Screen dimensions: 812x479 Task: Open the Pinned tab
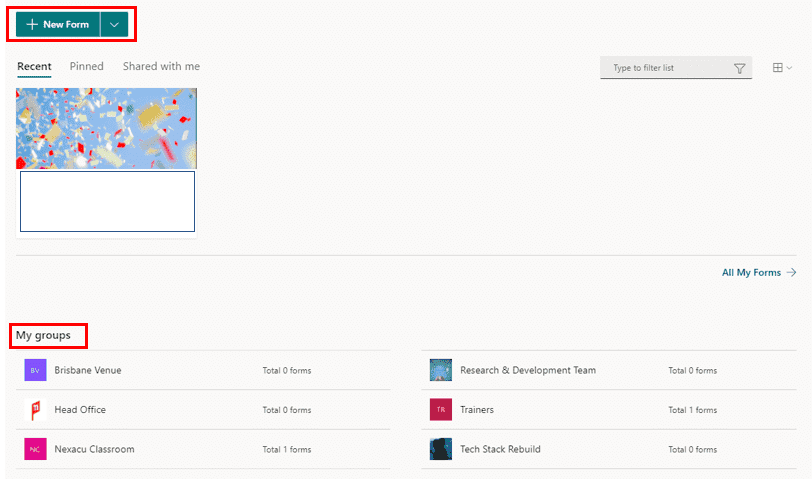87,67
